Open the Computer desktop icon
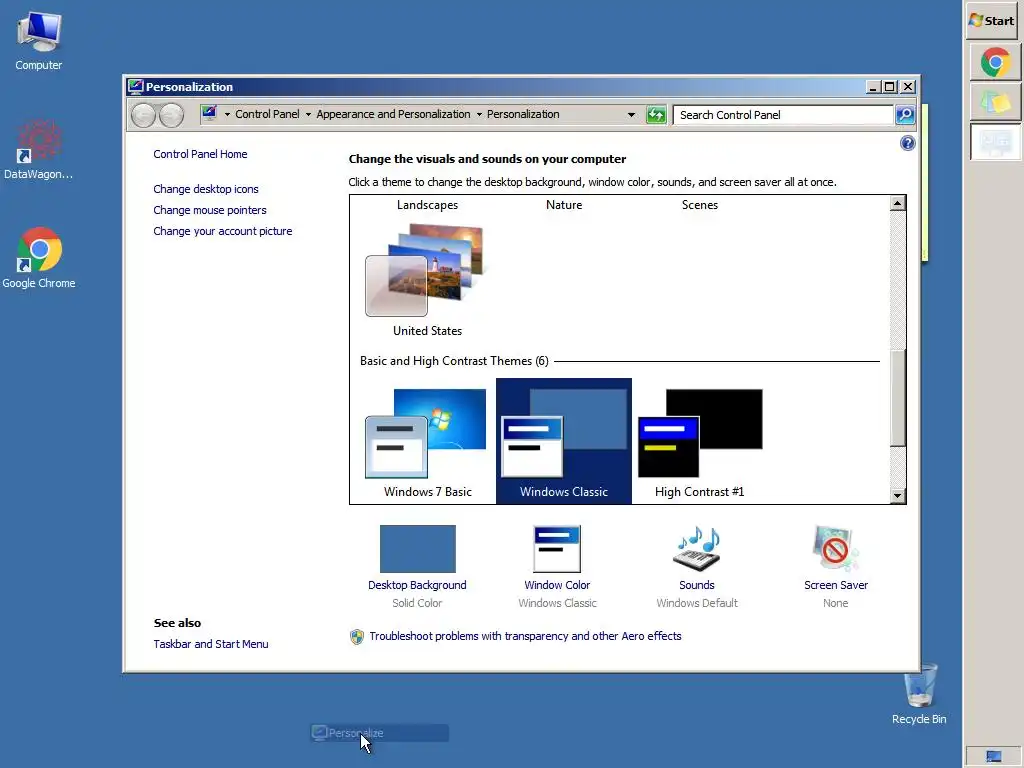The height and width of the screenshot is (768, 1024). 39,40
